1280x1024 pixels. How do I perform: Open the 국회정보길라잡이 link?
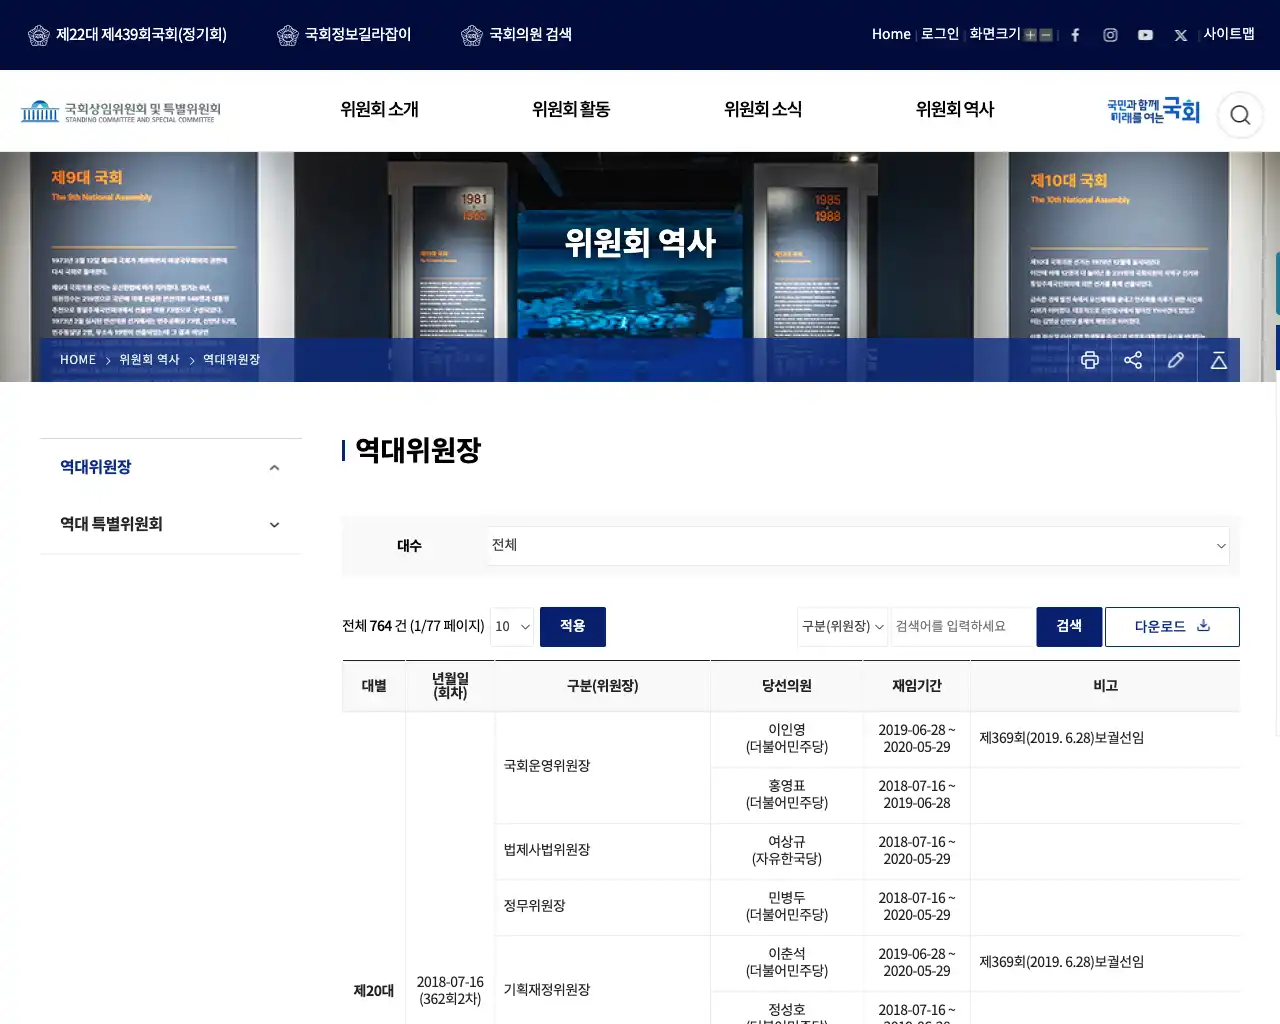tap(358, 35)
